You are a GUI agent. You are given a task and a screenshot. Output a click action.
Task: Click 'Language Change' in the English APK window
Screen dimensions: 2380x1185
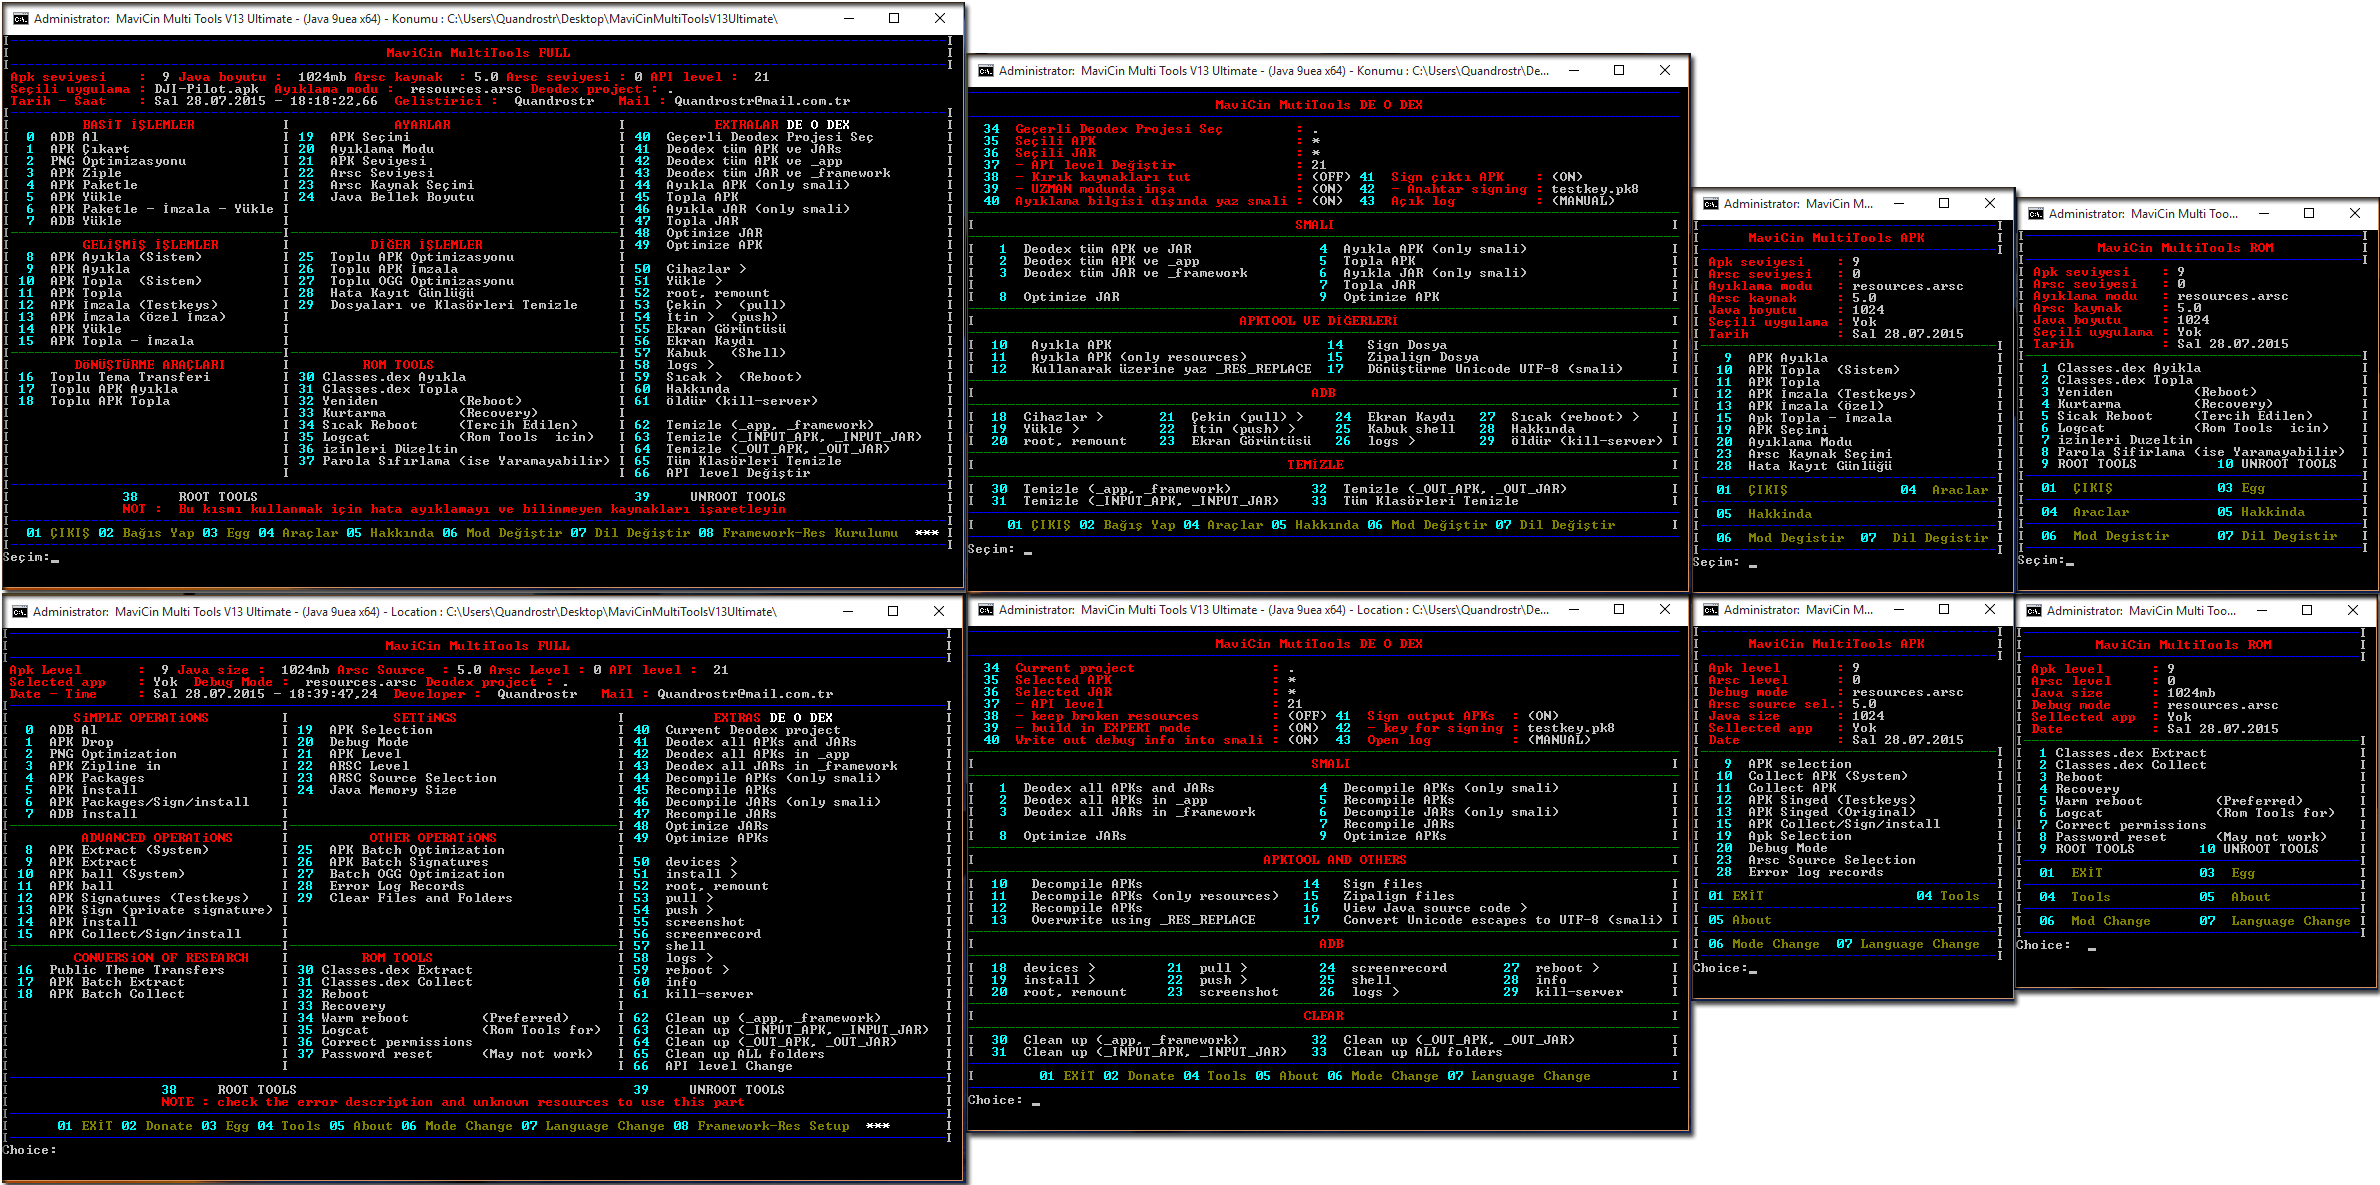tap(1920, 944)
